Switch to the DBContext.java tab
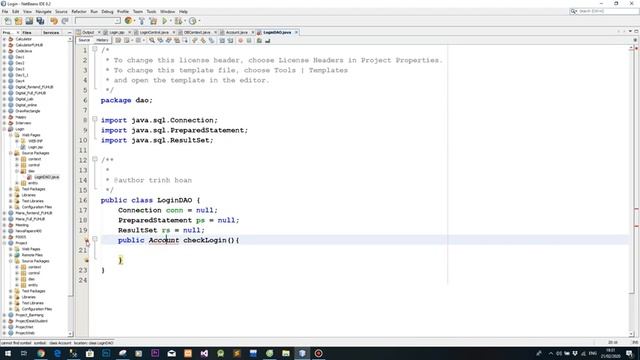Viewport: 640px width, 360px height. click(197, 32)
